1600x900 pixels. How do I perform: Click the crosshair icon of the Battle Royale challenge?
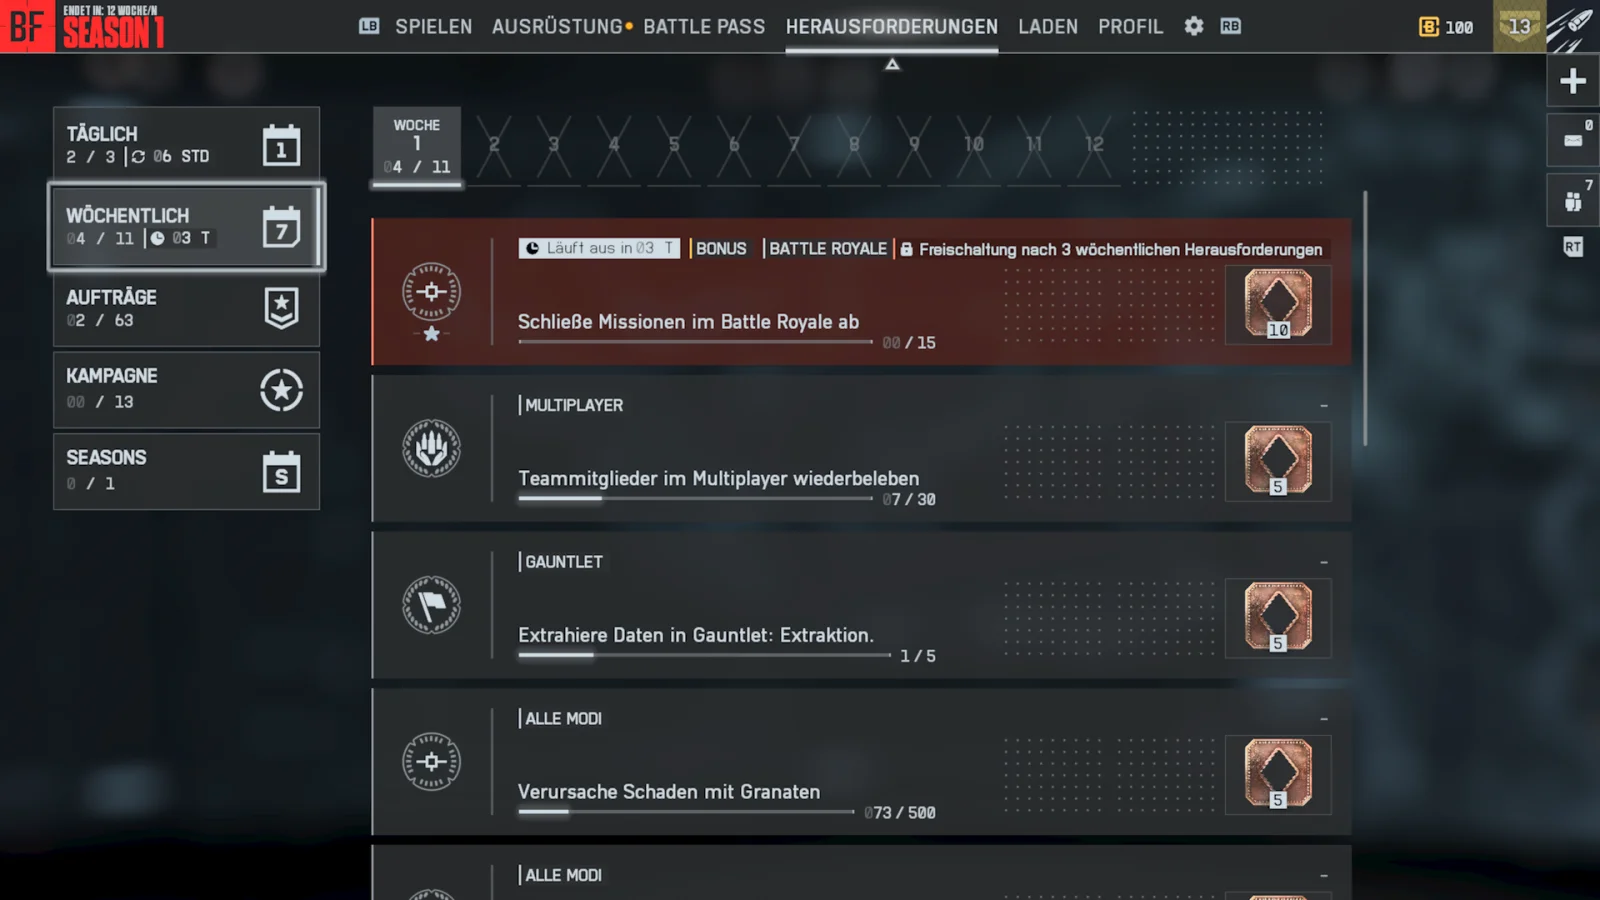pos(431,292)
